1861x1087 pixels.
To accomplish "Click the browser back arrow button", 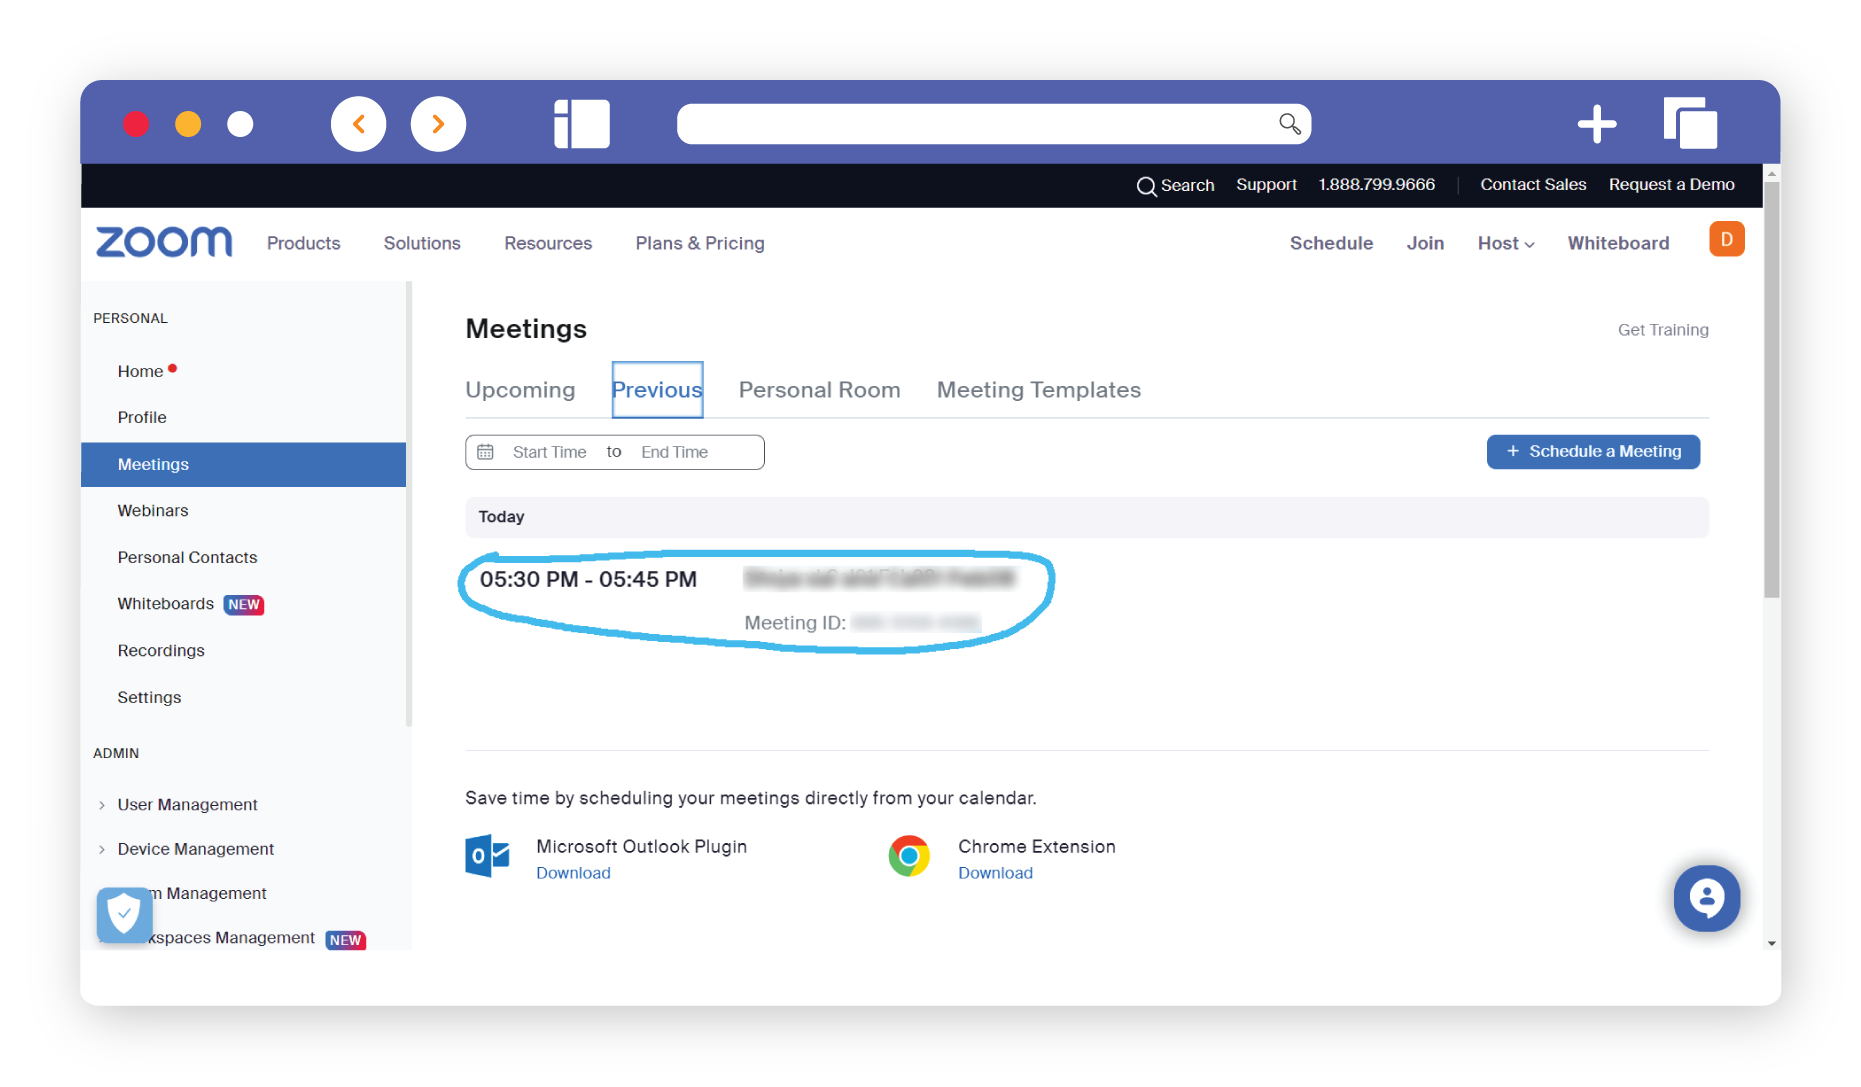I will tap(358, 124).
